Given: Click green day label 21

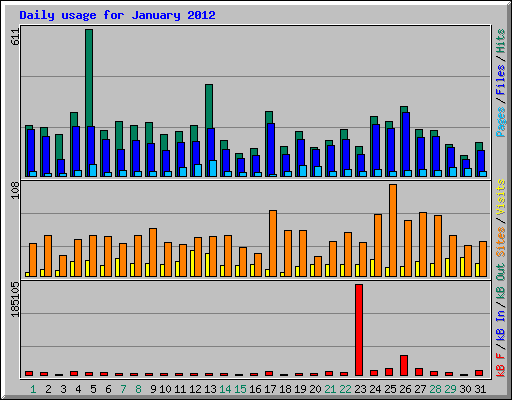Looking at the screenshot, I should pyautogui.click(x=330, y=389).
